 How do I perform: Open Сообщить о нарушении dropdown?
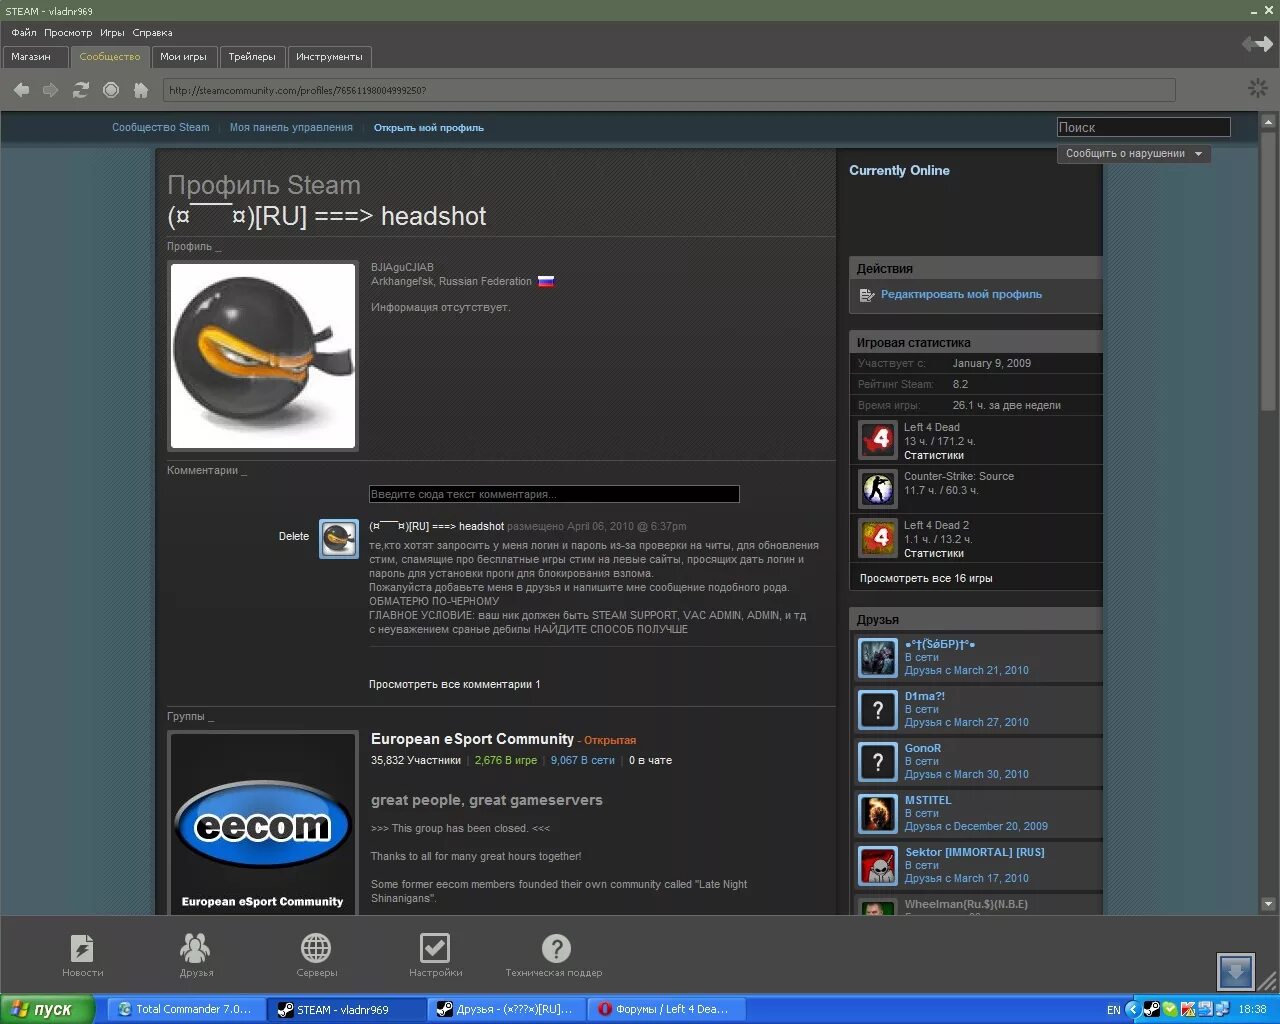click(1134, 154)
